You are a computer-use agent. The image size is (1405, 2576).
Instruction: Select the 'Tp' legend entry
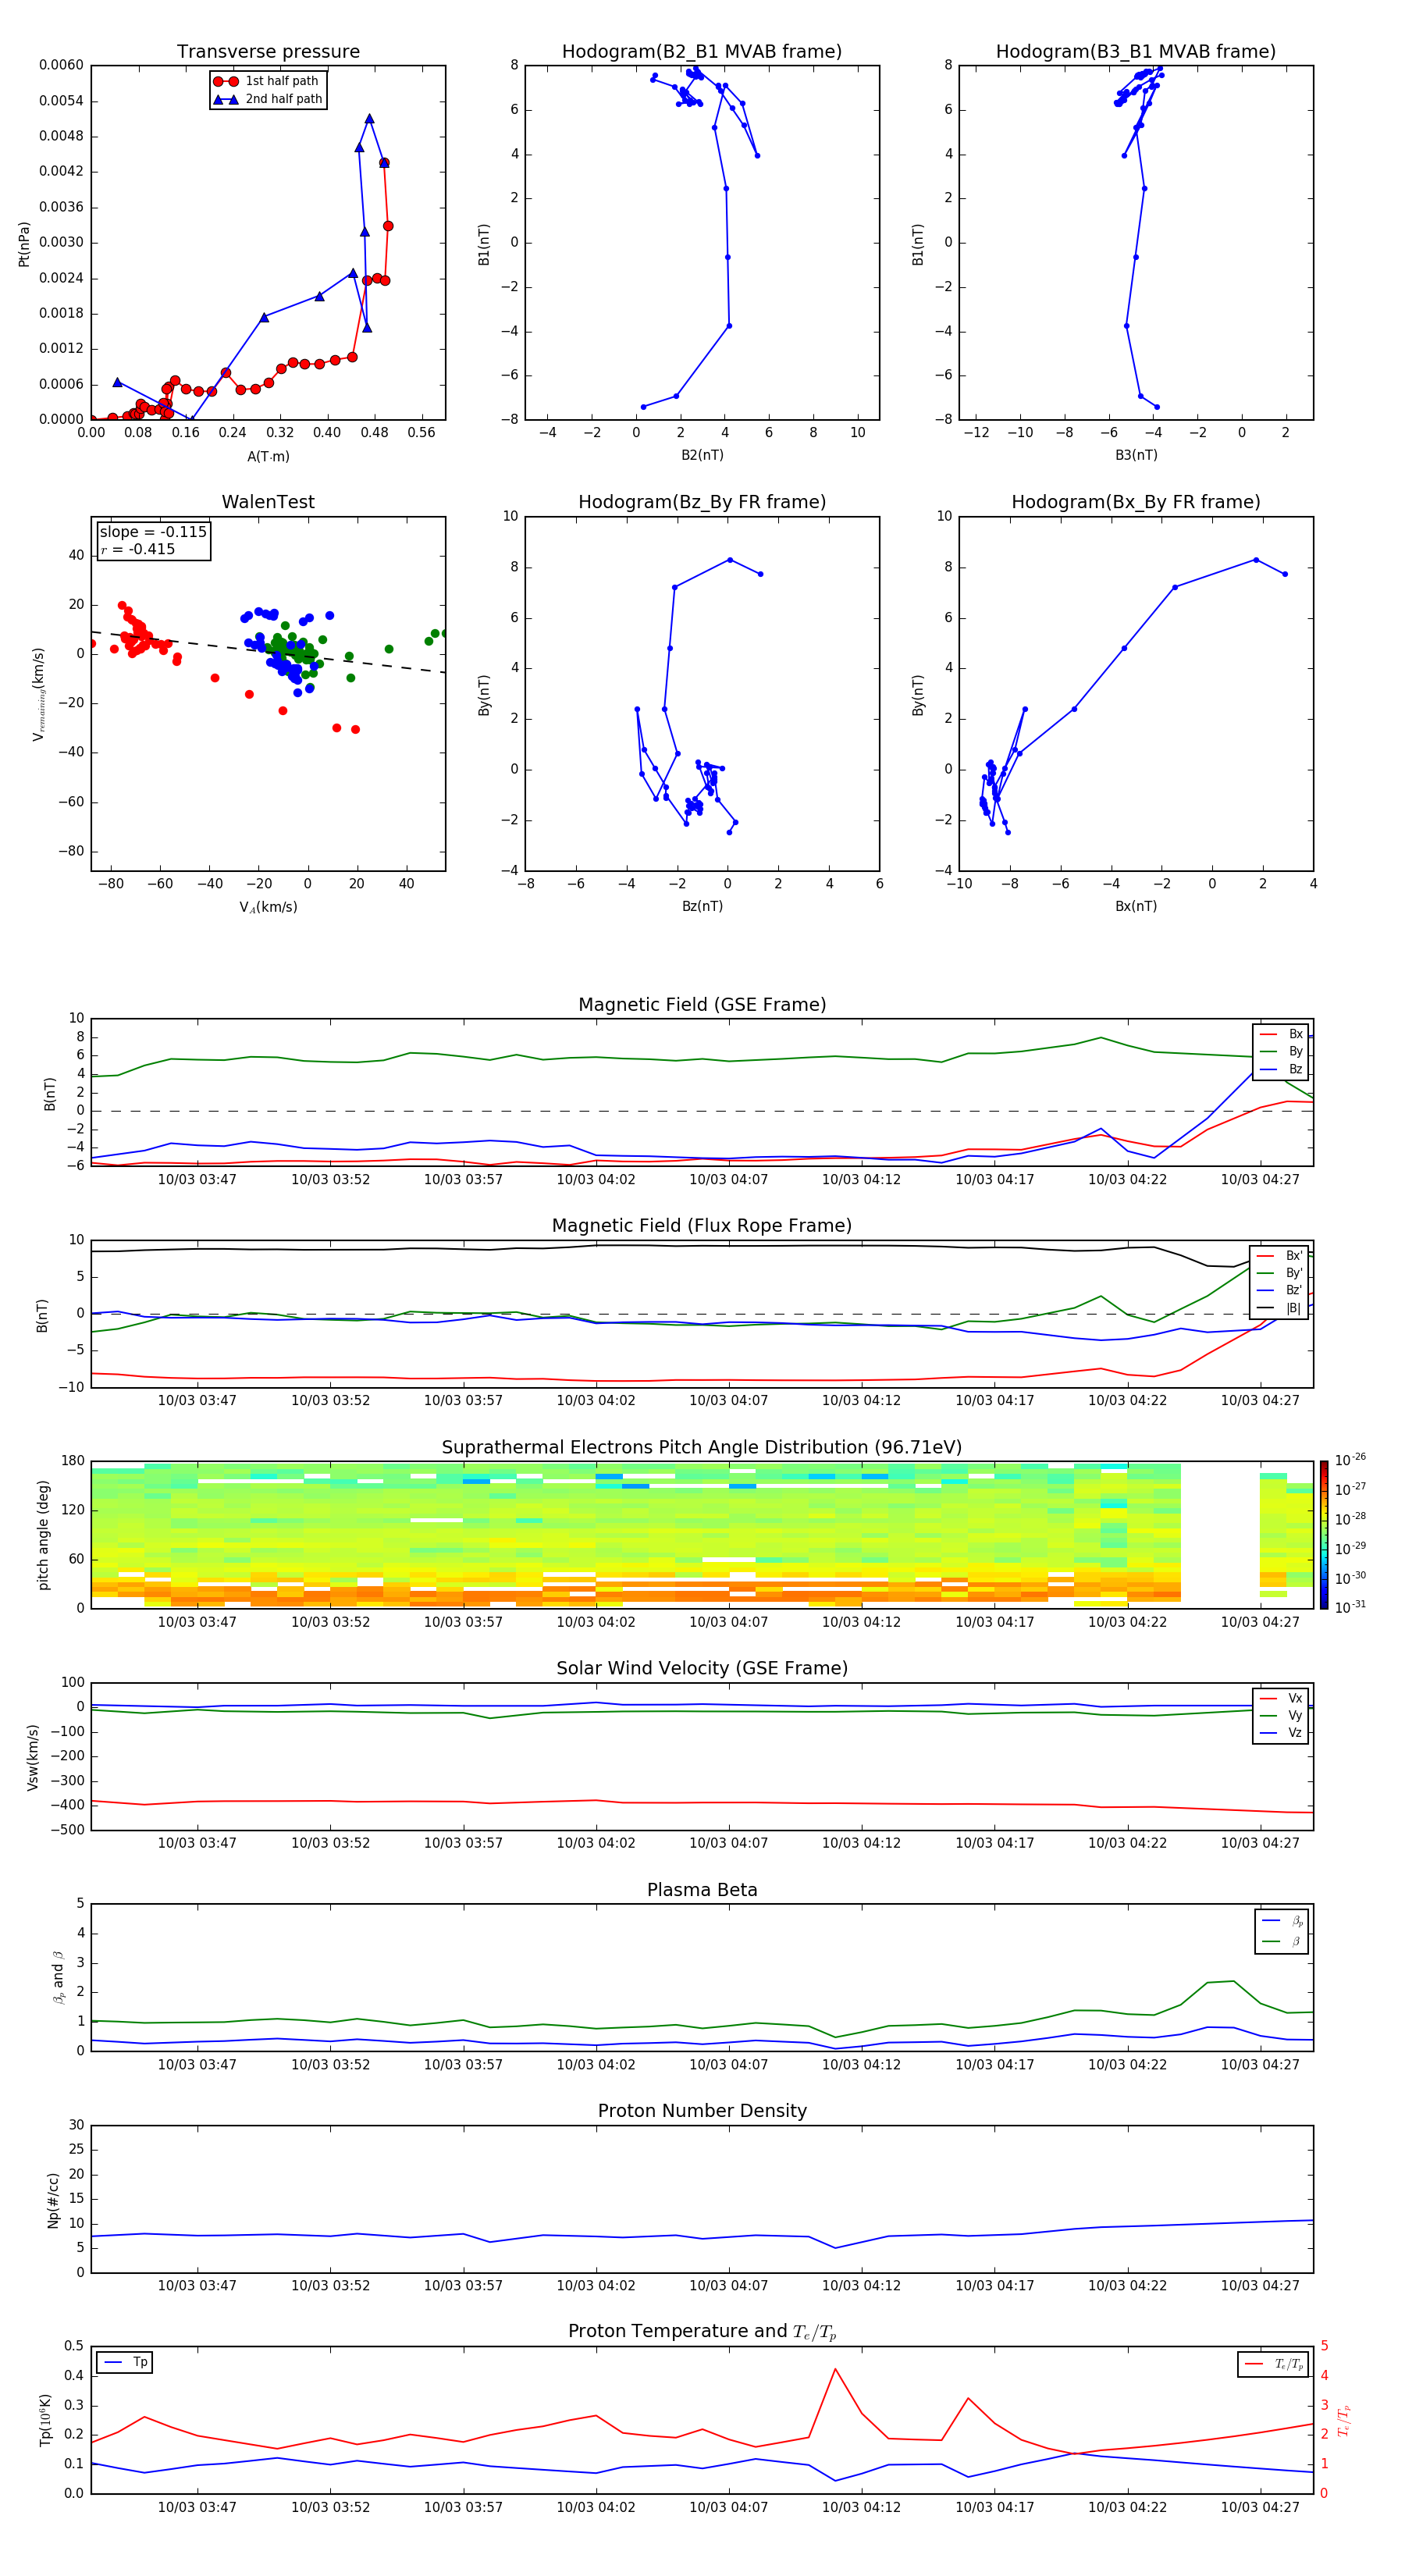pyautogui.click(x=126, y=2362)
